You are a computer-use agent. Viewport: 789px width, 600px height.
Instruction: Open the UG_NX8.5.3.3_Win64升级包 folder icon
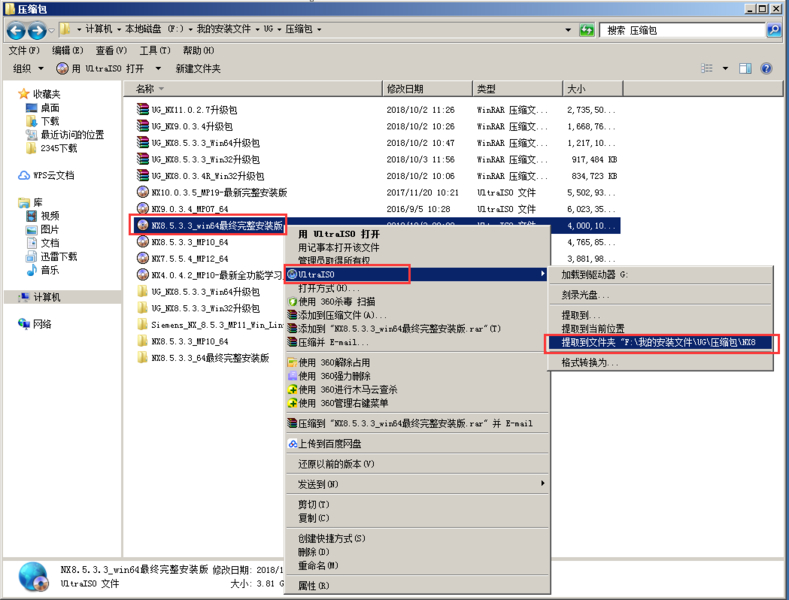[x=143, y=292]
